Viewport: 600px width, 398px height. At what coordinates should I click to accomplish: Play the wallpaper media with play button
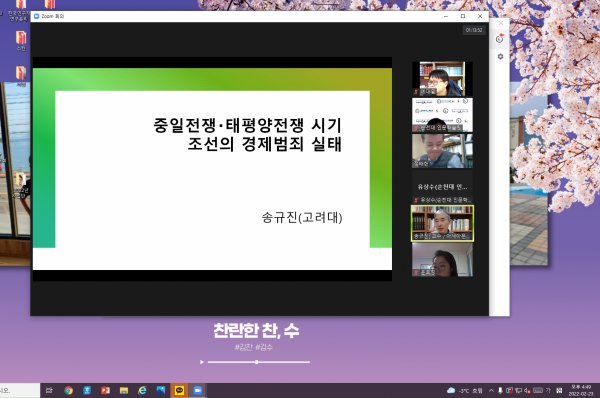pos(202,362)
